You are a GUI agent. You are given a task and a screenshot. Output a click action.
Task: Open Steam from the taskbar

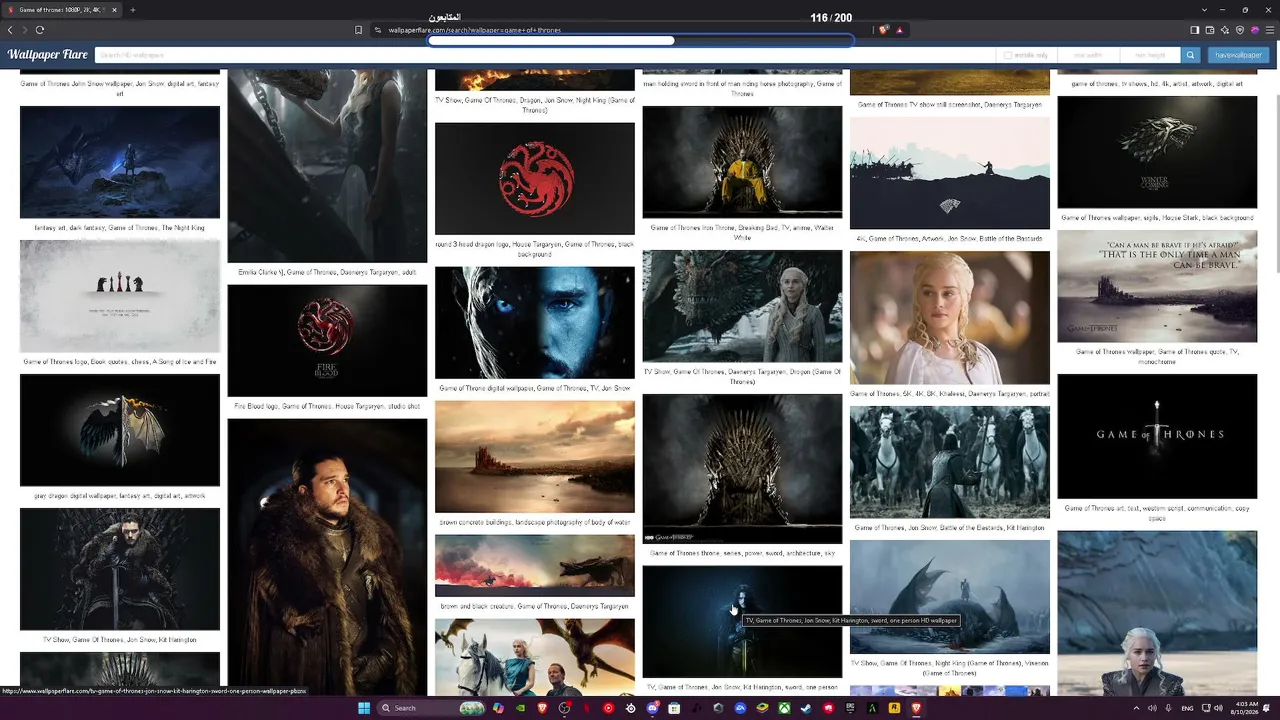point(806,708)
